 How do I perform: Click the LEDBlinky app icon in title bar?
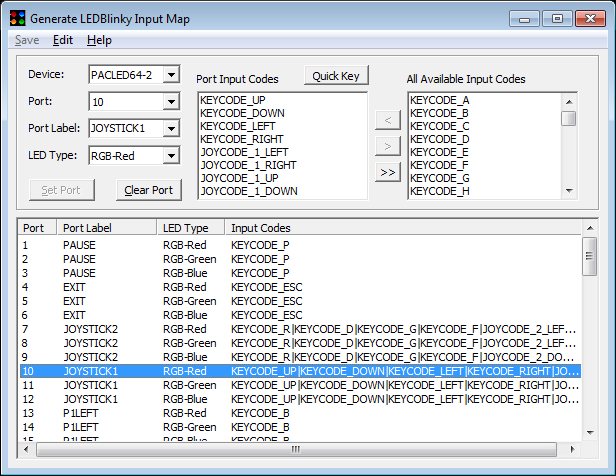click(17, 18)
